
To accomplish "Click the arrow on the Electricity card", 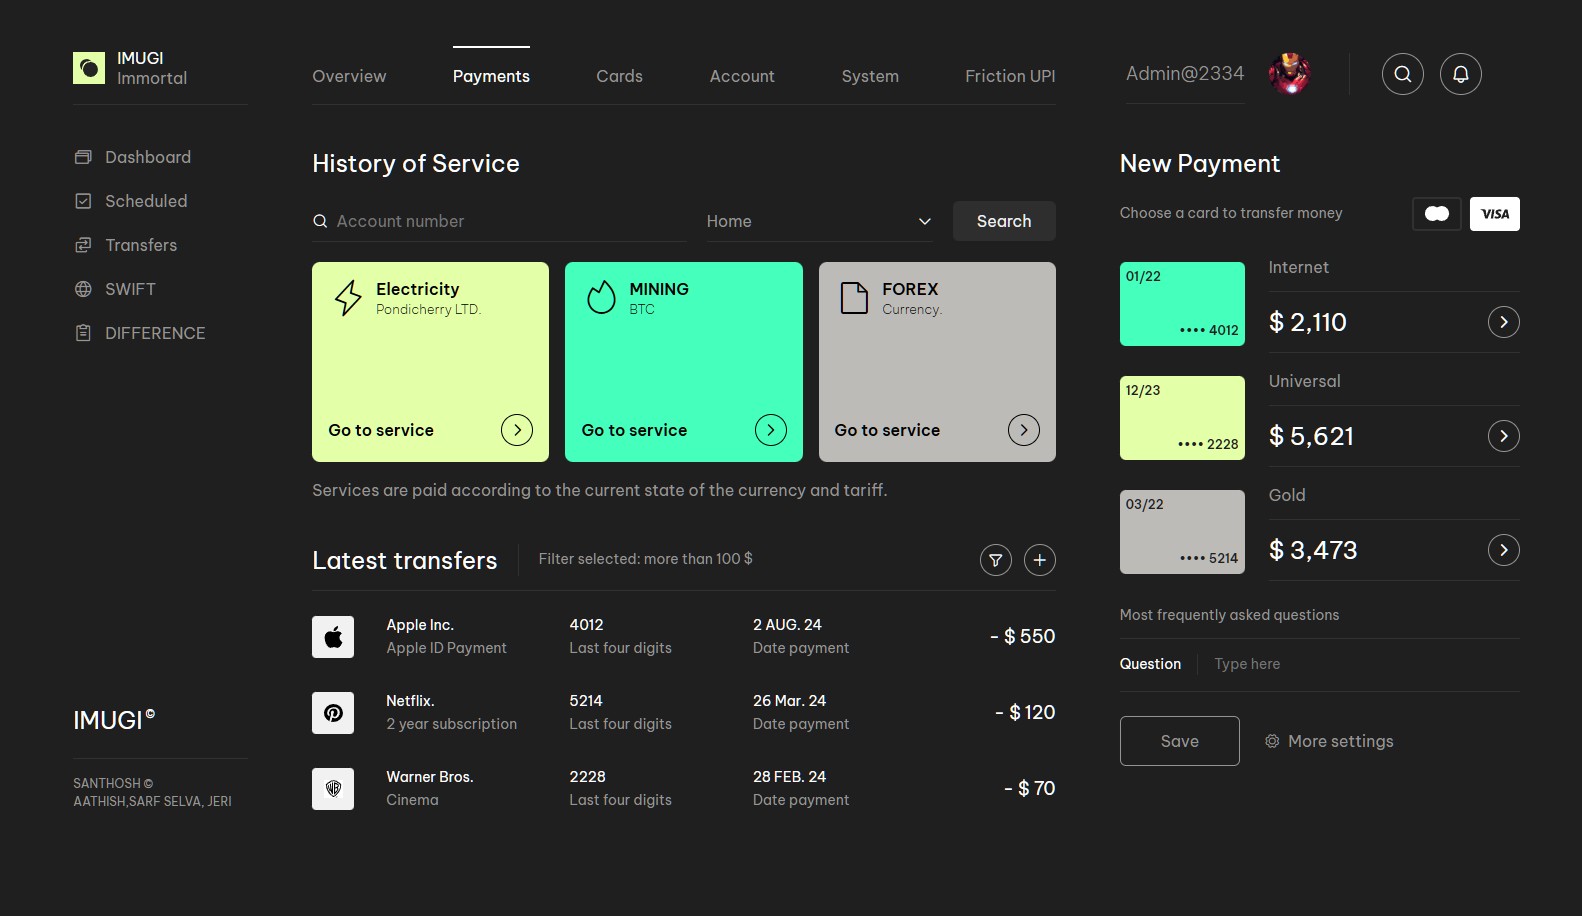I will pyautogui.click(x=517, y=430).
